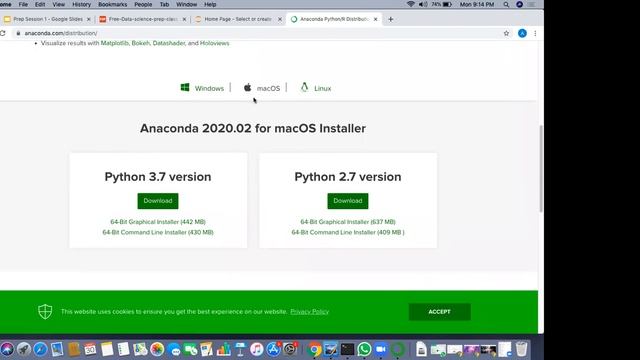This screenshot has height=360, width=640.
Task: Open the App Store from the dock
Action: click(273, 349)
